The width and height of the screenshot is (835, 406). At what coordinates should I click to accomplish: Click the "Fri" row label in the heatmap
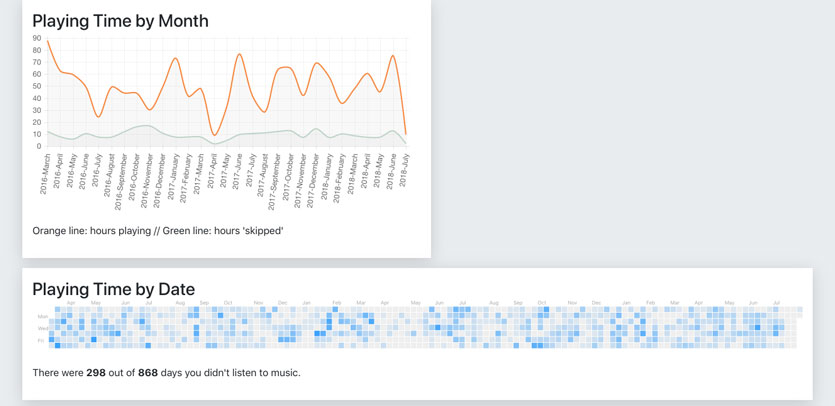point(41,340)
